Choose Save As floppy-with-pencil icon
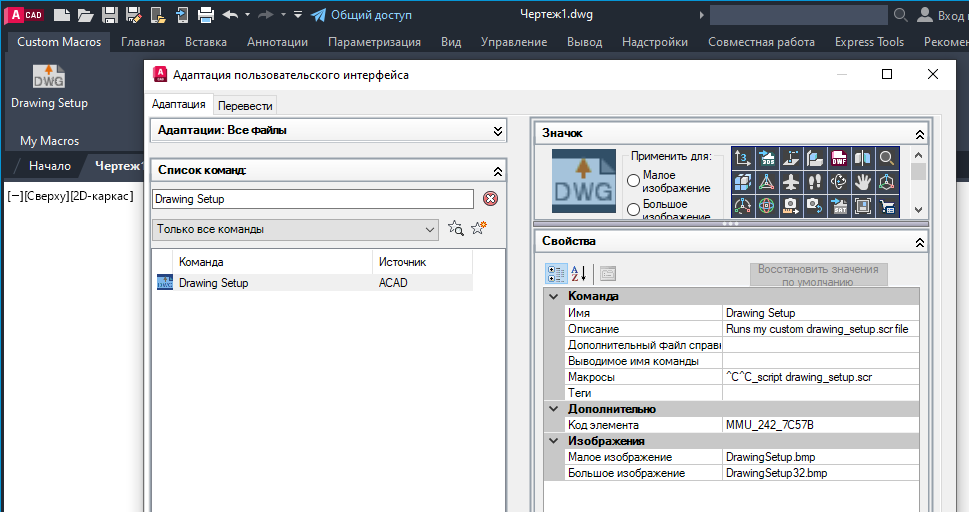 [133, 15]
